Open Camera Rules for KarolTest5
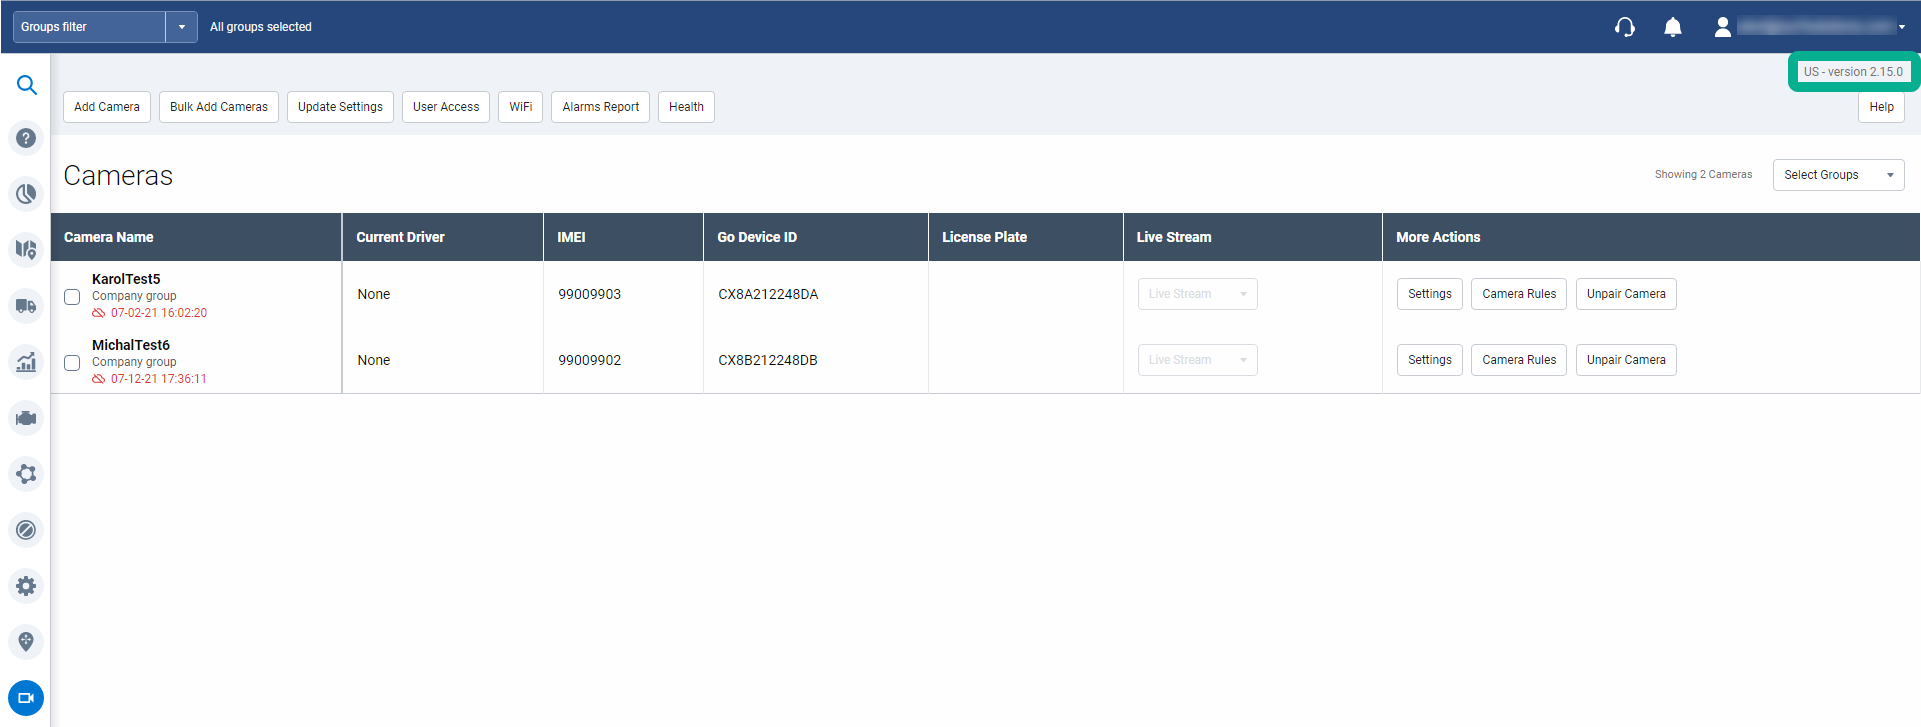Viewport: 1921px width, 727px height. pyautogui.click(x=1519, y=294)
